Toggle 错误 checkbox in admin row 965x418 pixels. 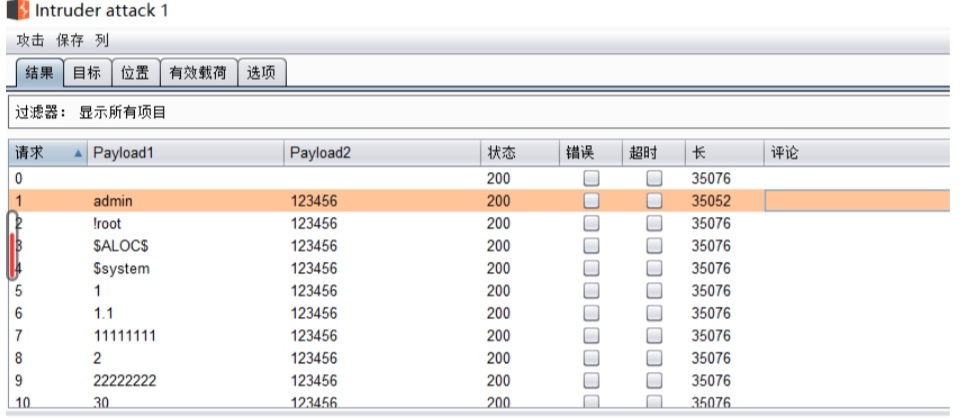tap(591, 201)
